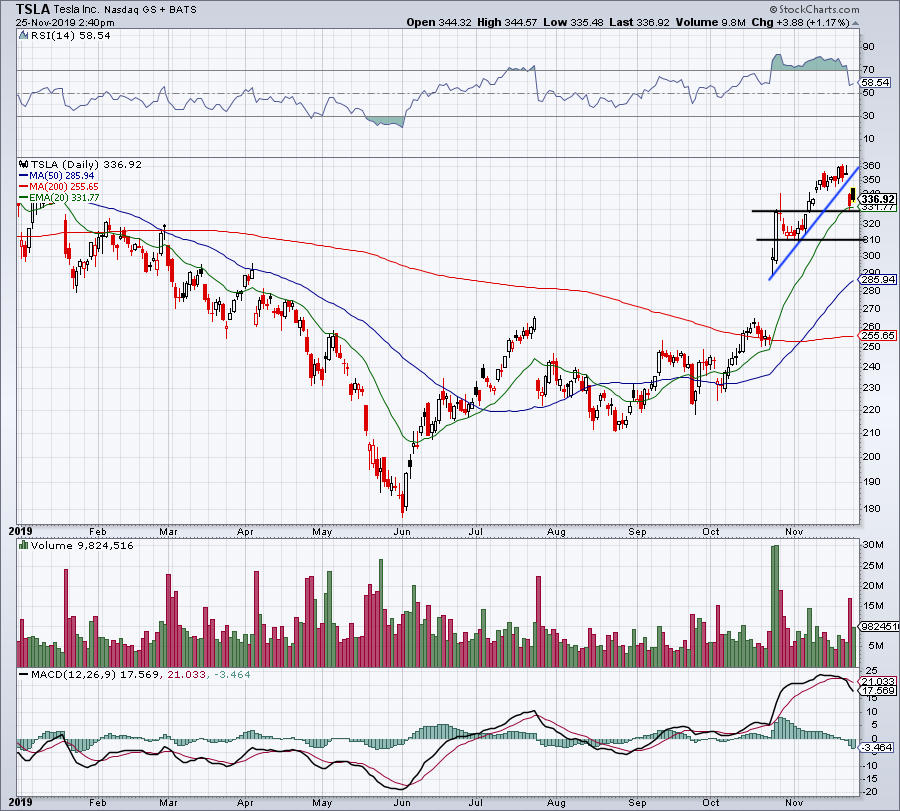Click the 255.65 MA(200) tag on right axis

tap(878, 335)
